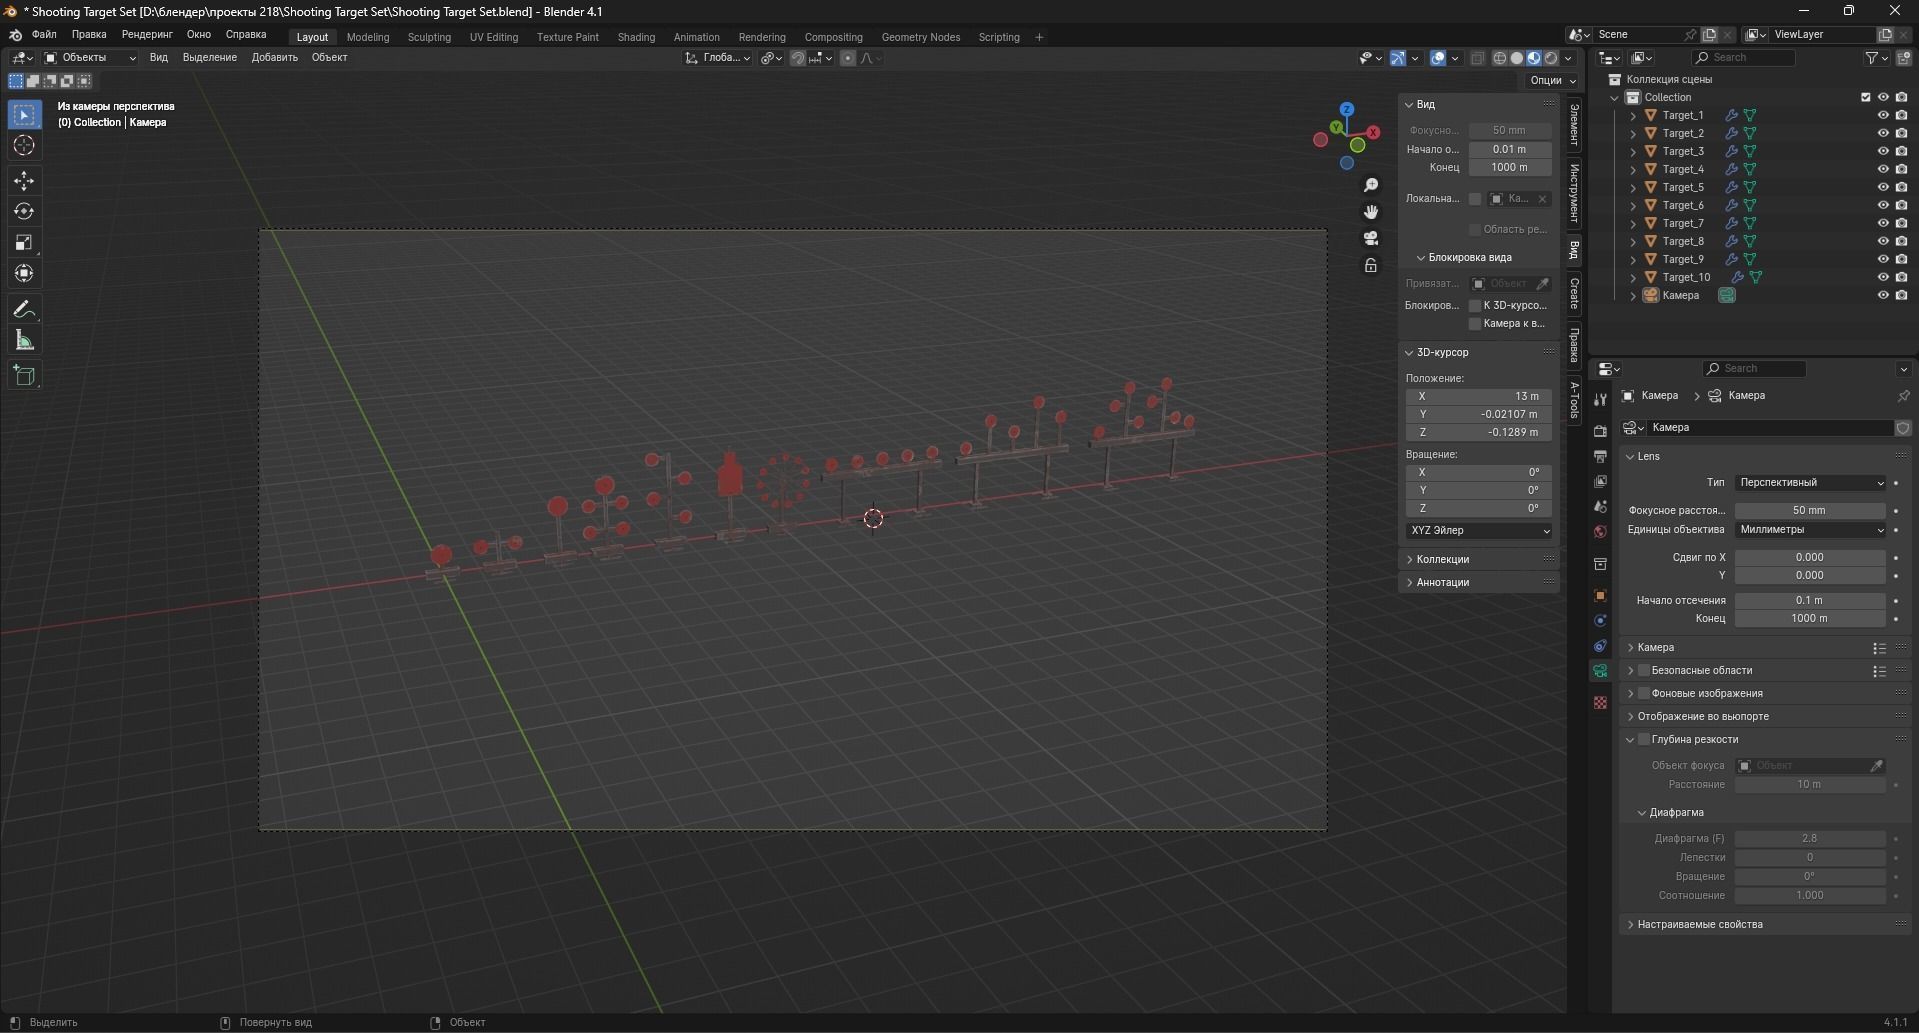Enable the Глубина резкости checkbox

pos(1643,740)
